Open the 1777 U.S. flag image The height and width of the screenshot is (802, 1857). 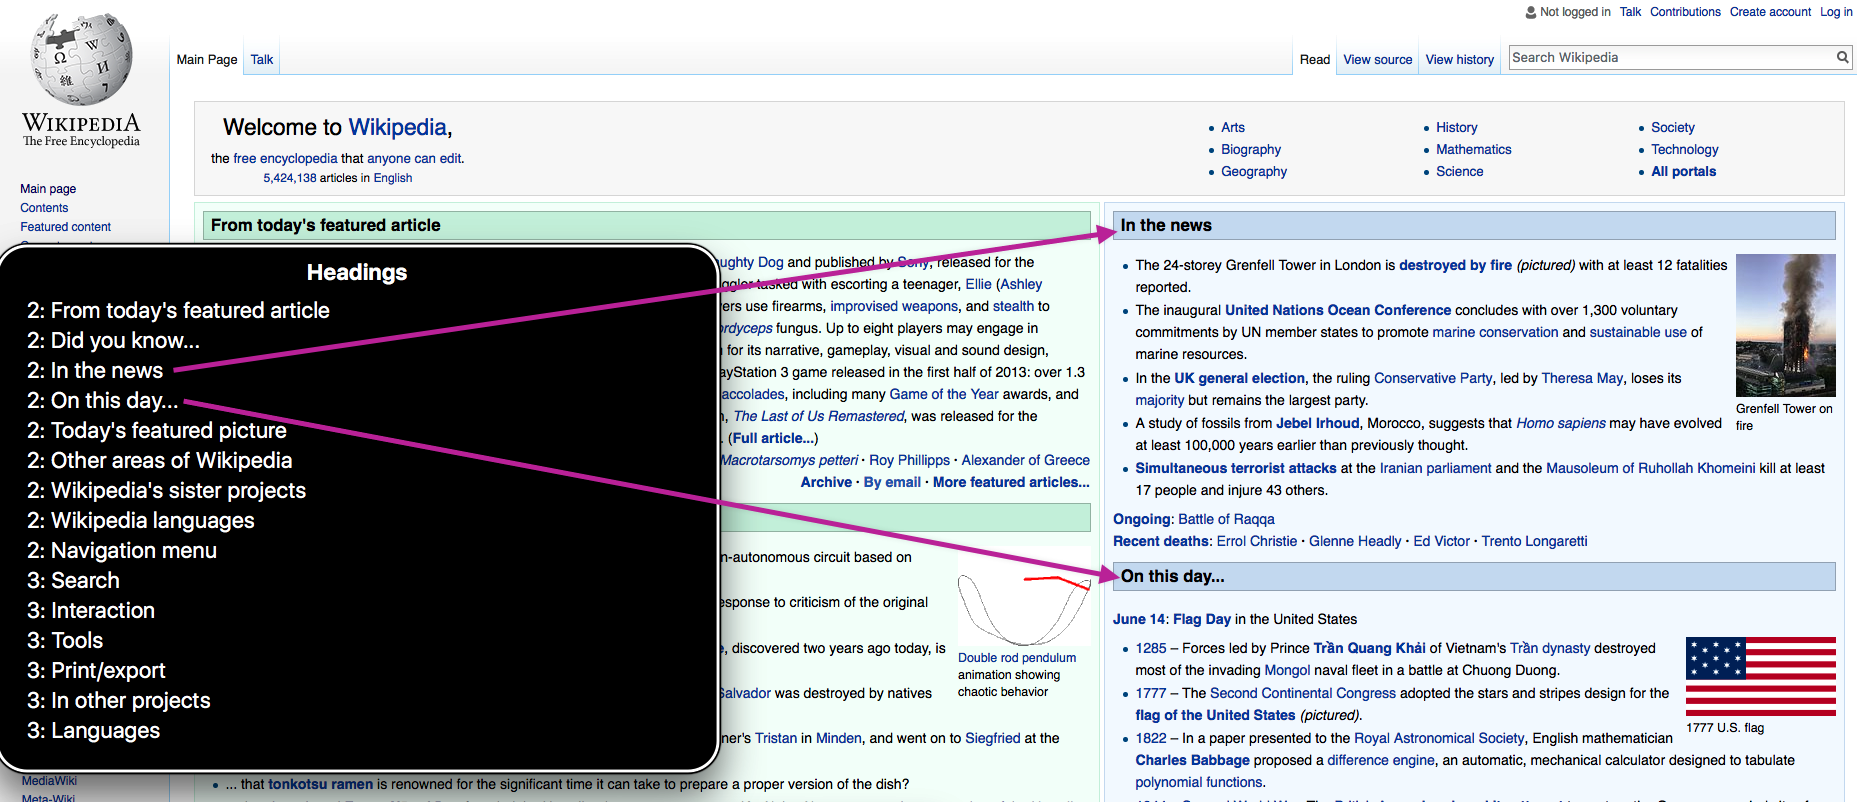point(1760,676)
